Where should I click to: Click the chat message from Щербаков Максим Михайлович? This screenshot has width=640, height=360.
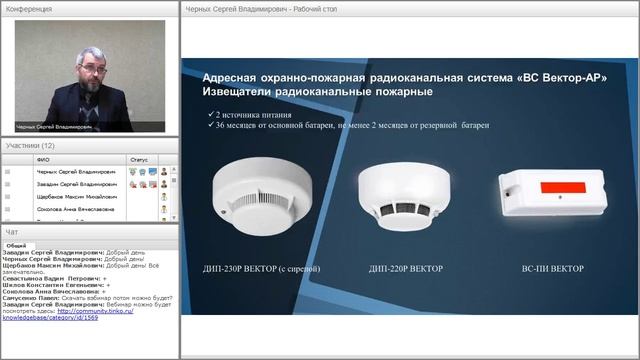[81, 269]
